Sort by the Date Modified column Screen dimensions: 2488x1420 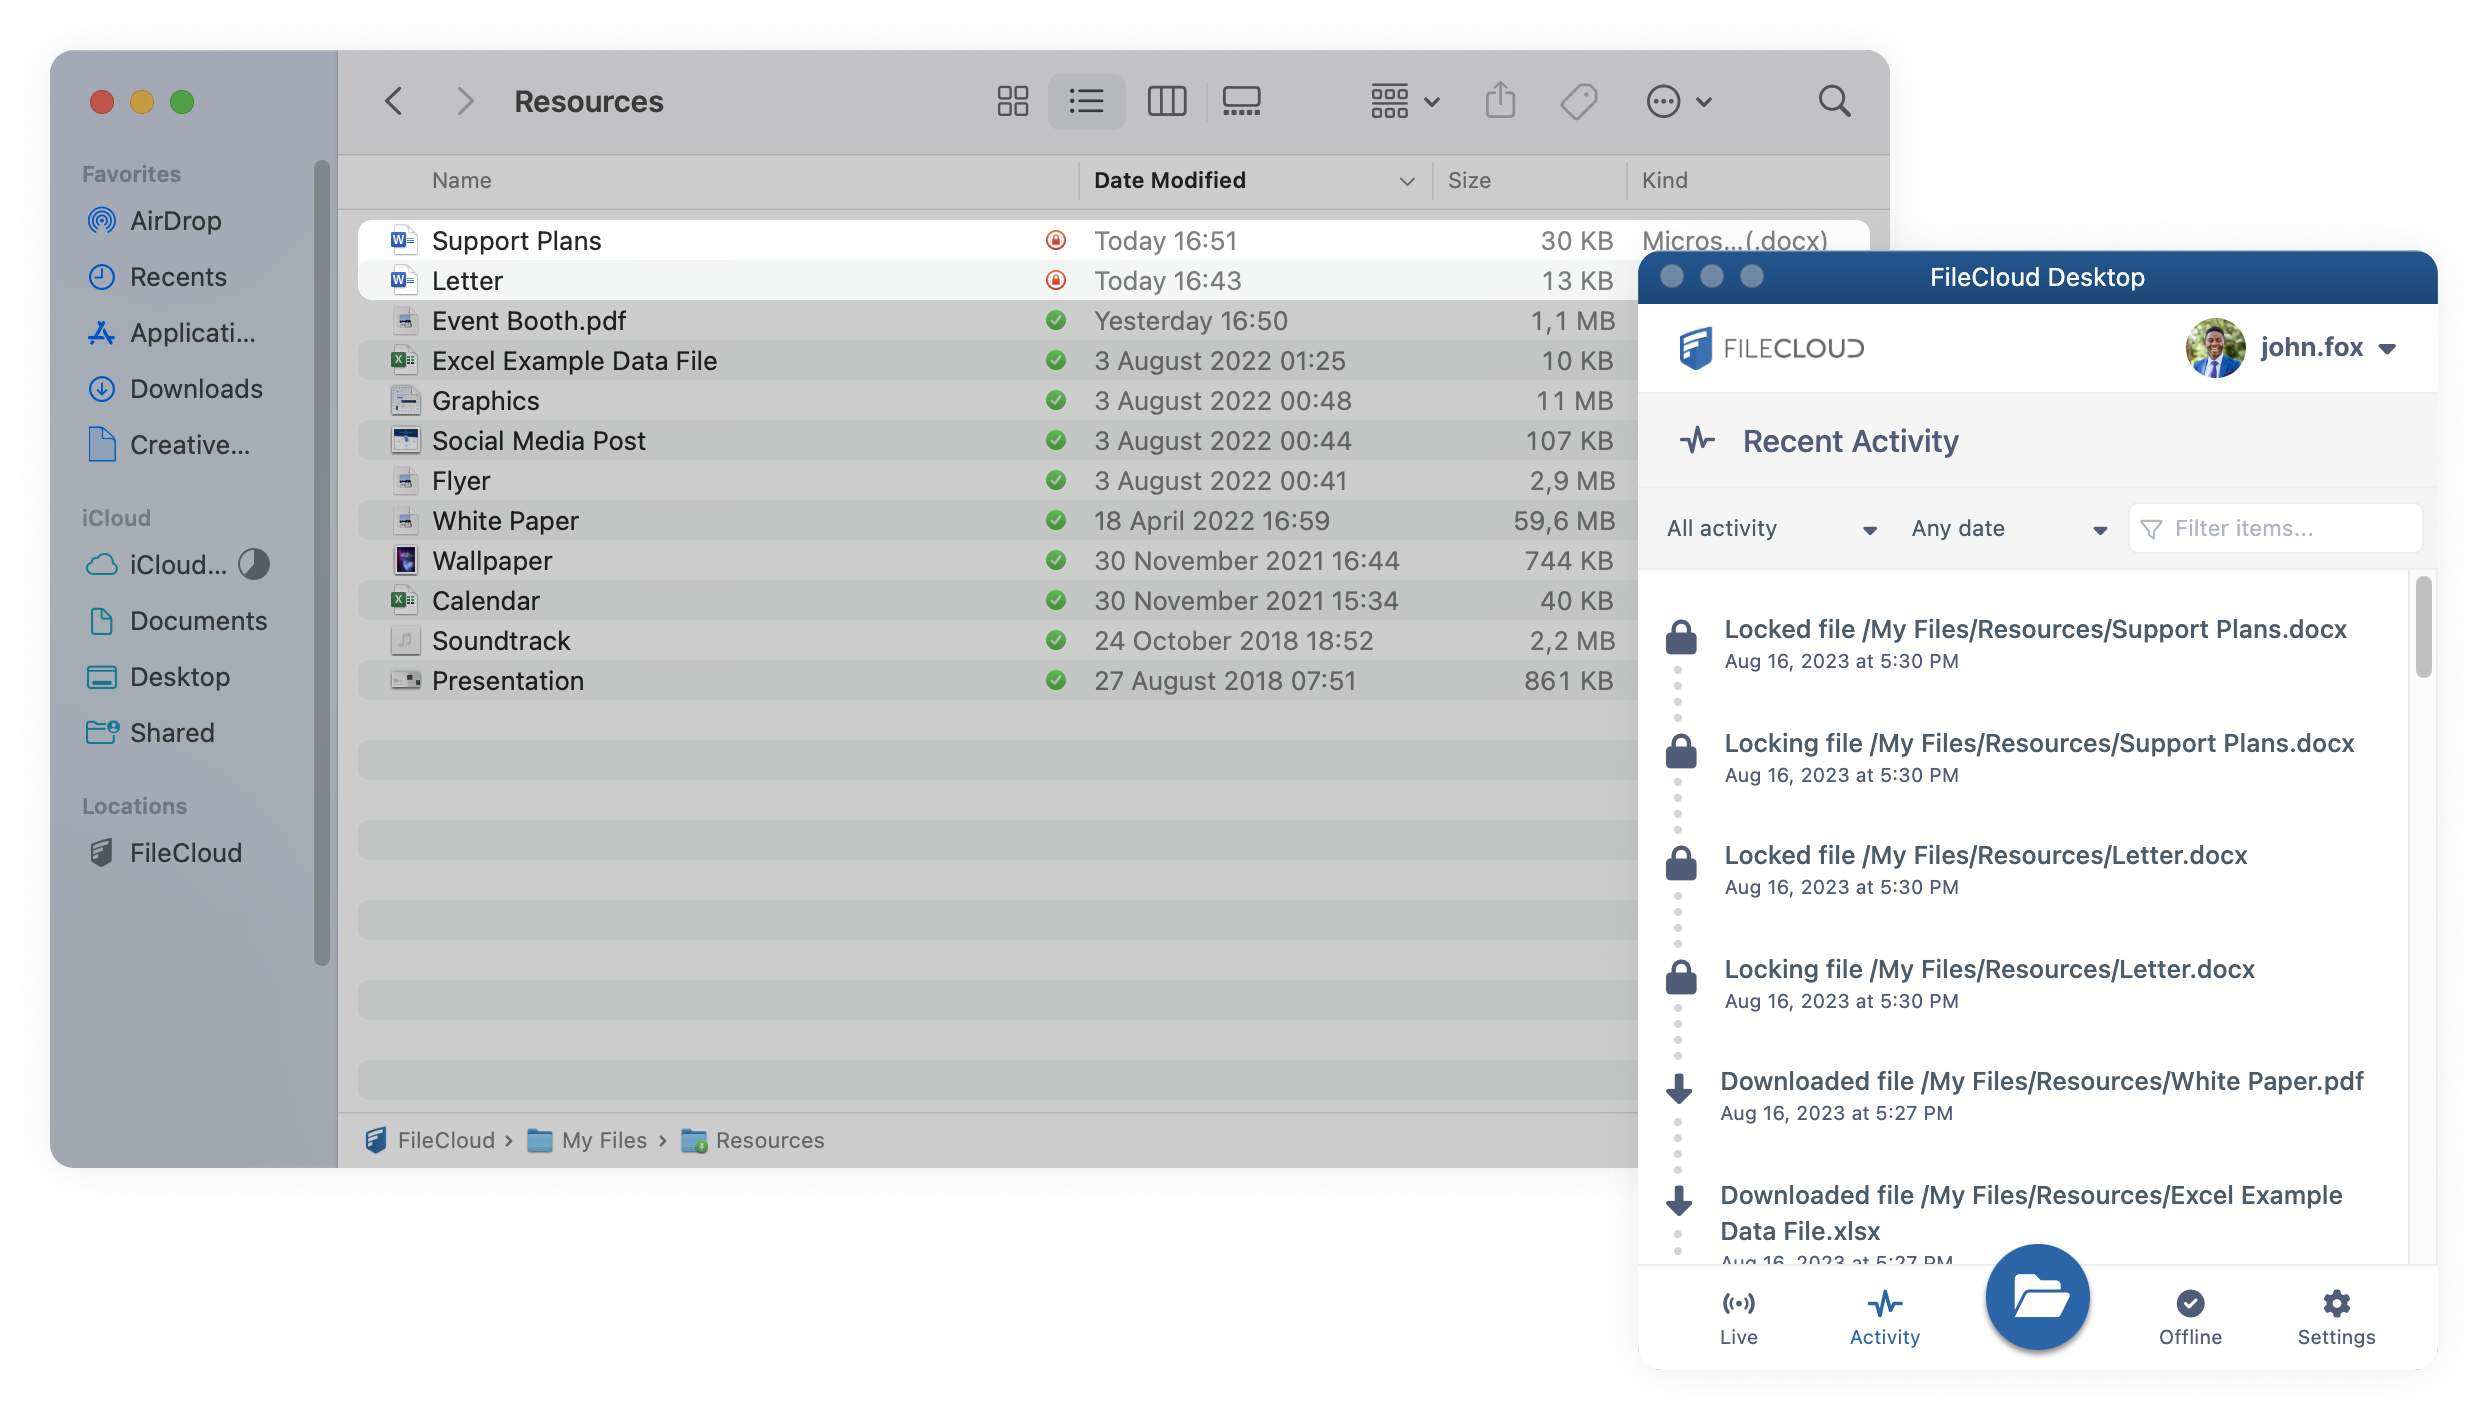point(1169,180)
